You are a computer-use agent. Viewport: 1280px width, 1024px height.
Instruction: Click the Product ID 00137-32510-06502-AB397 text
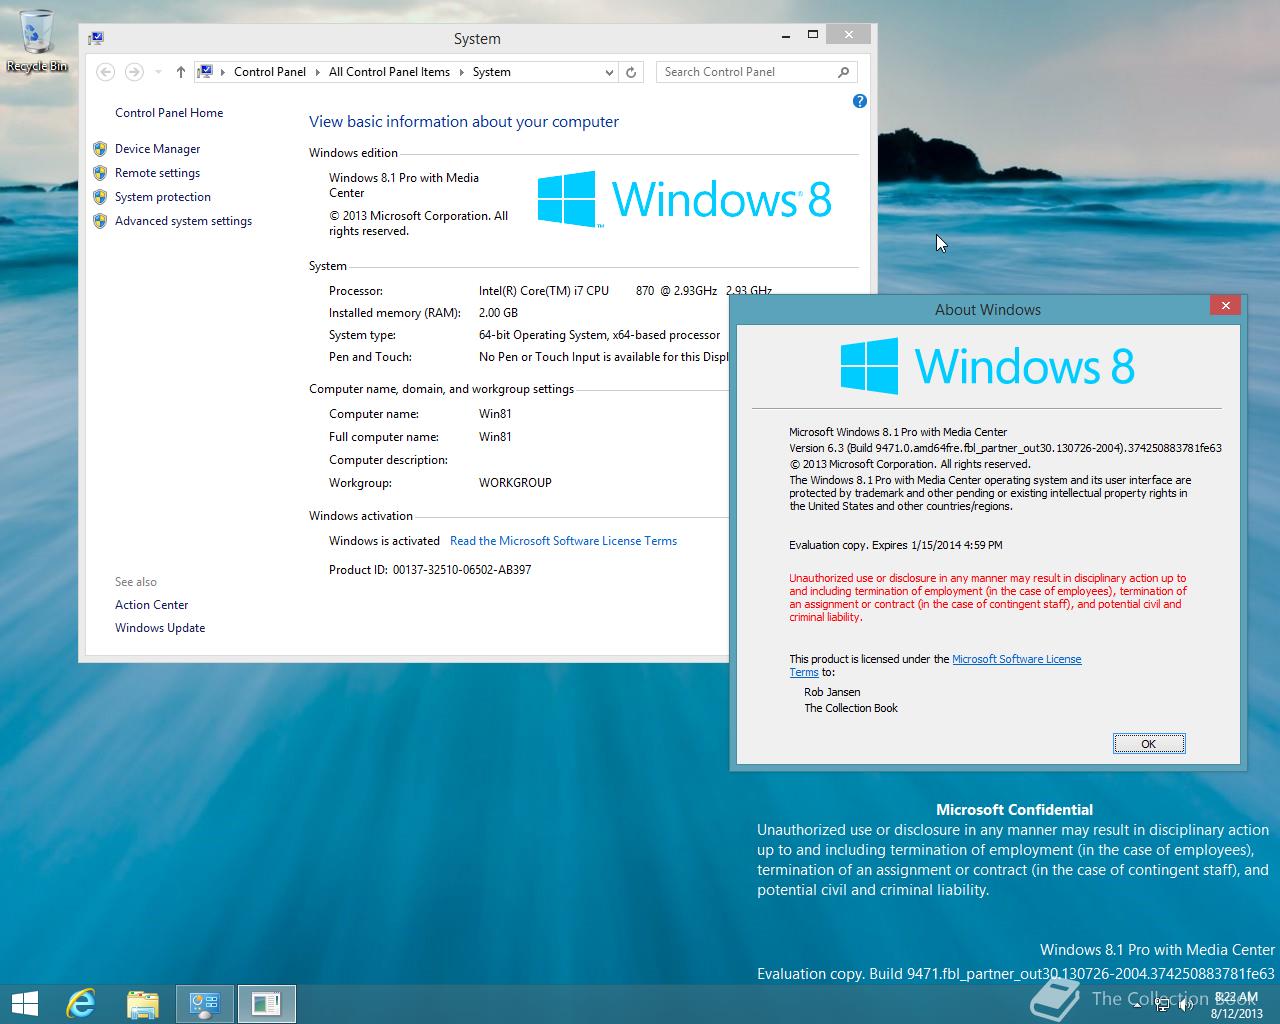coord(430,570)
